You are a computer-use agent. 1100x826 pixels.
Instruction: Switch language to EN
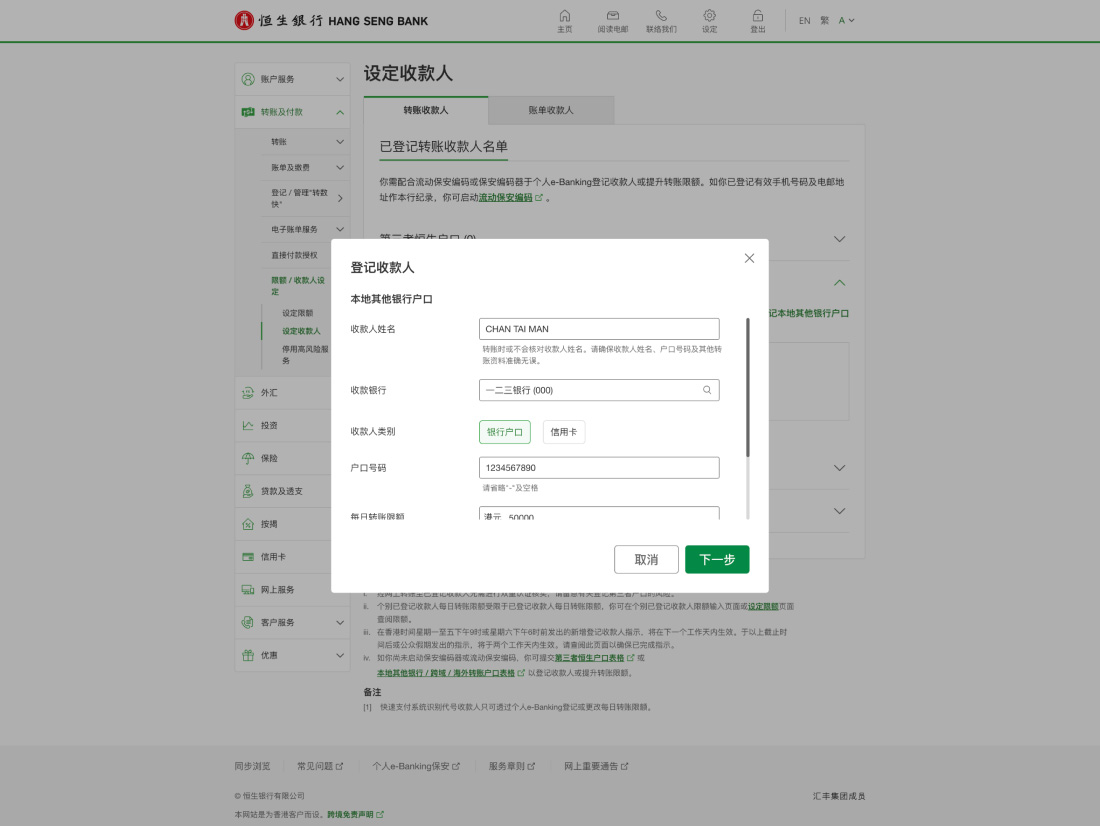point(804,21)
